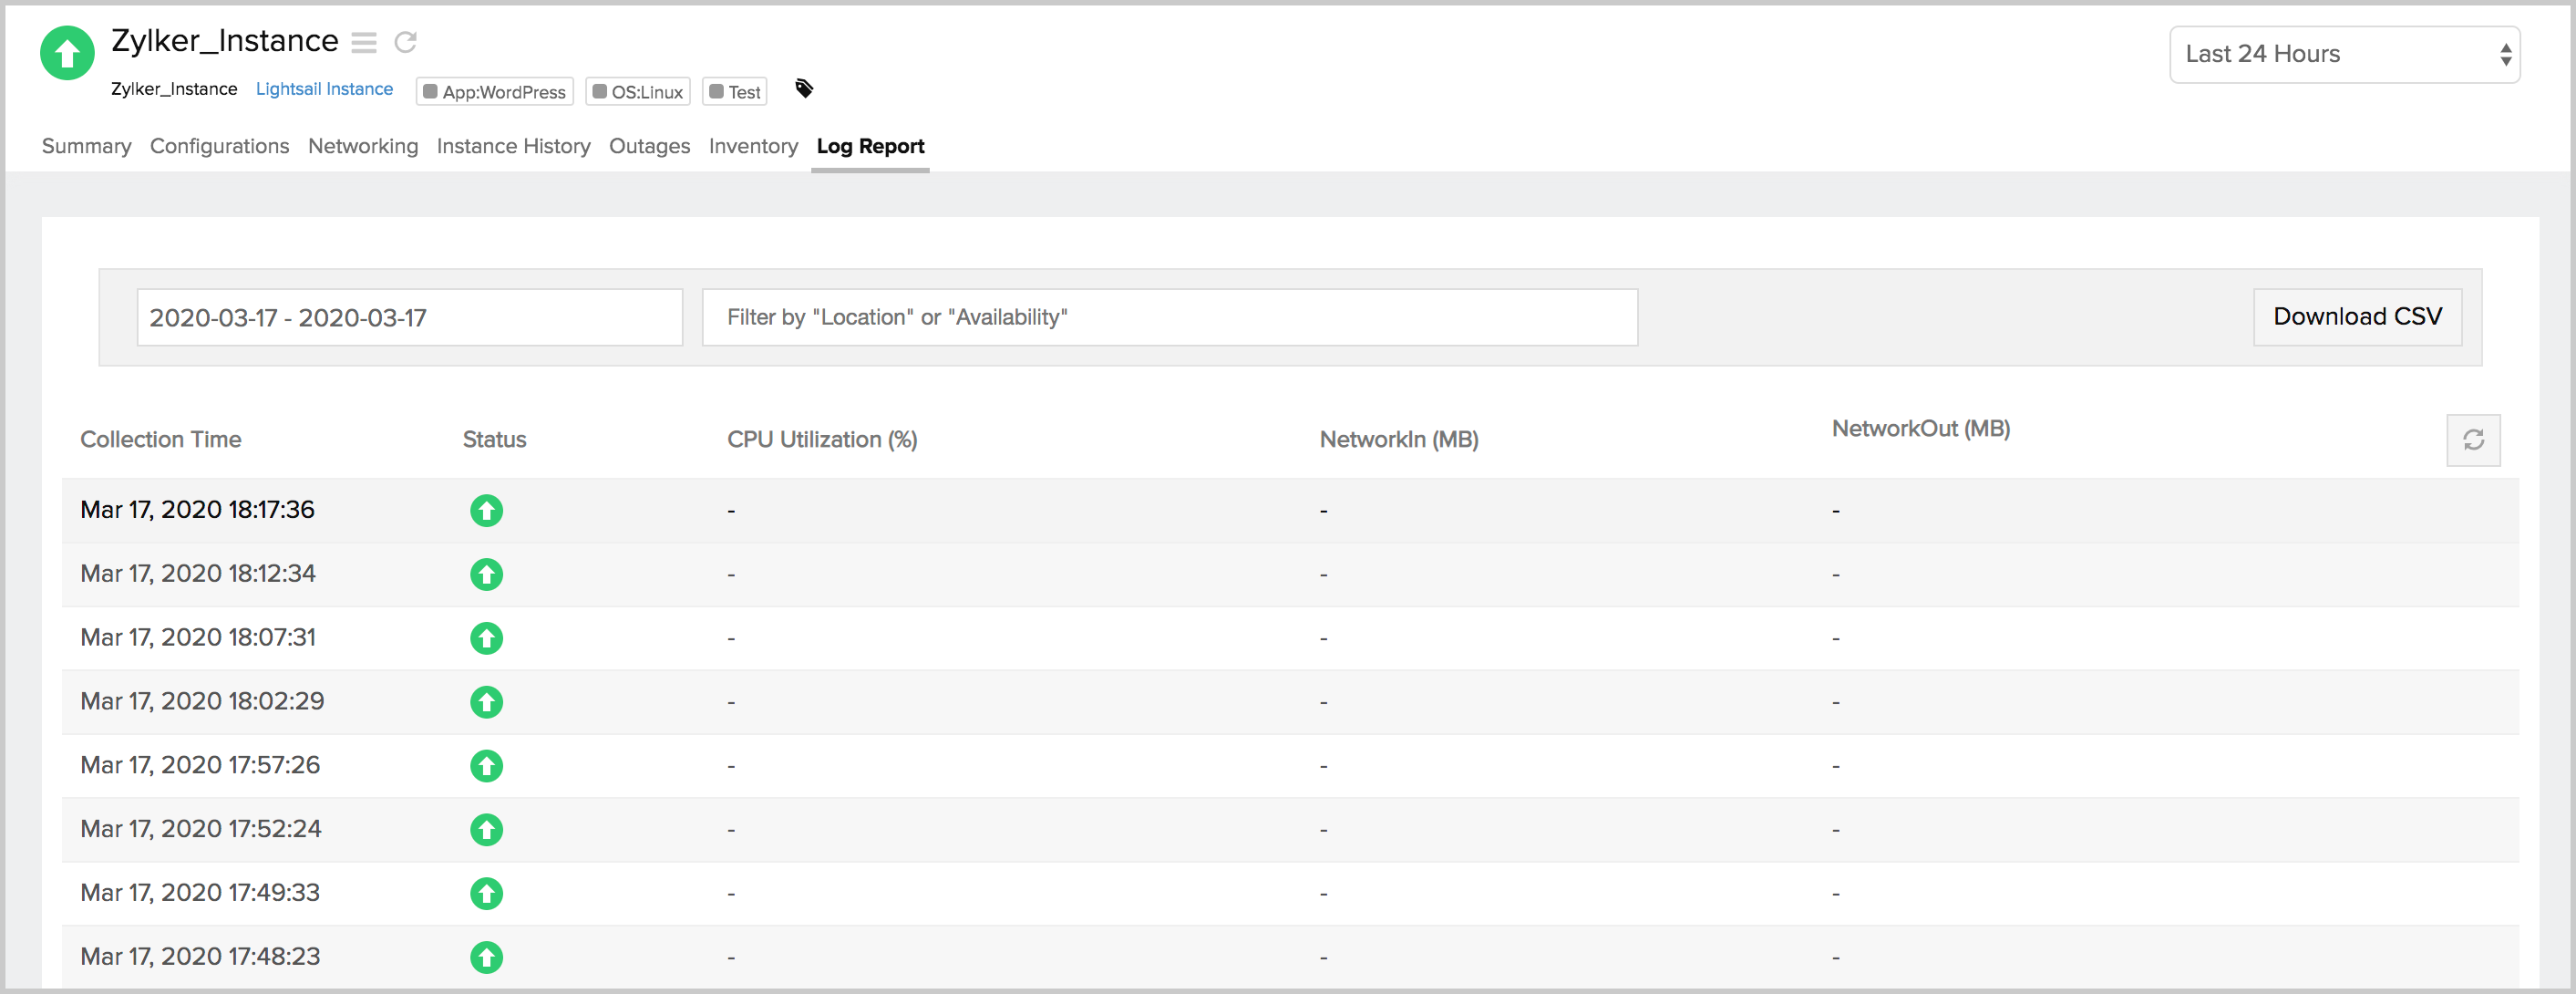Select the Networking tab
Viewport: 2576px width, 994px height.
(x=363, y=146)
